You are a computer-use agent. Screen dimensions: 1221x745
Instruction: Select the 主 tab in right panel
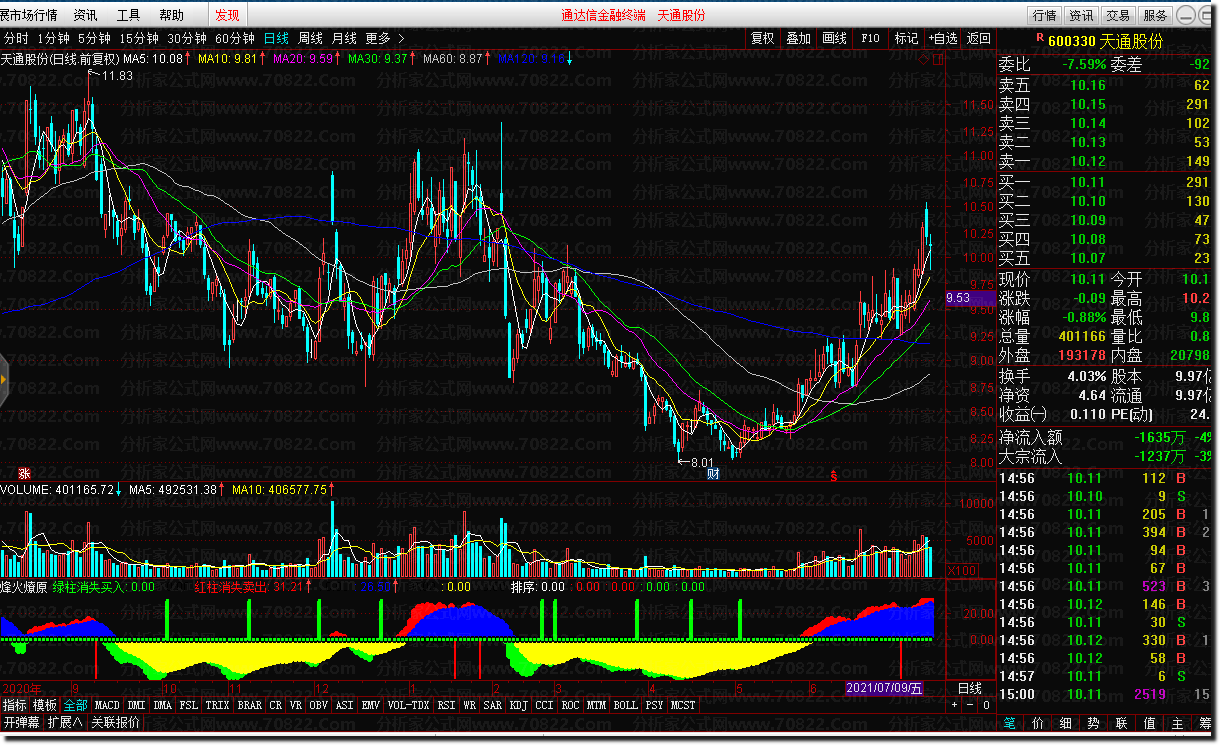click(x=1178, y=723)
